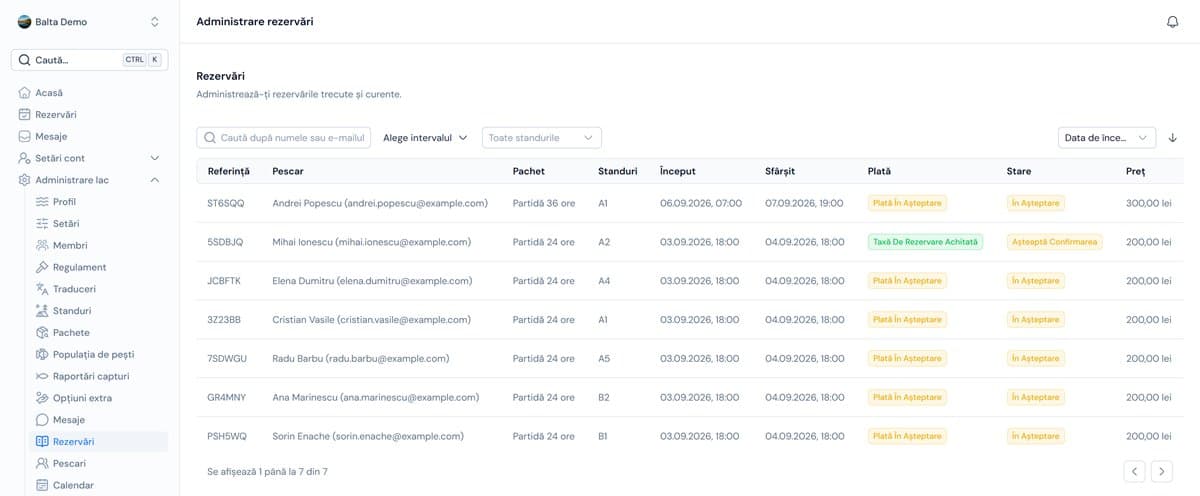
Task: Click the Taxă De Rezervare Achitată badge
Action: pyautogui.click(x=926, y=242)
